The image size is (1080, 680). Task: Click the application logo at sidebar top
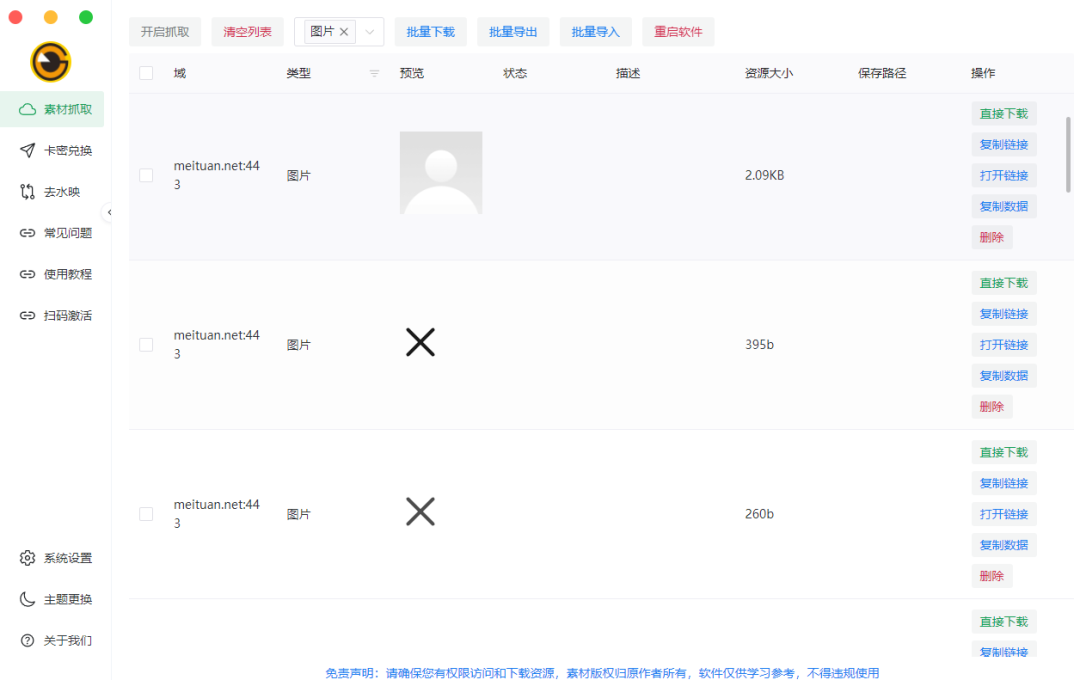pyautogui.click(x=51, y=62)
